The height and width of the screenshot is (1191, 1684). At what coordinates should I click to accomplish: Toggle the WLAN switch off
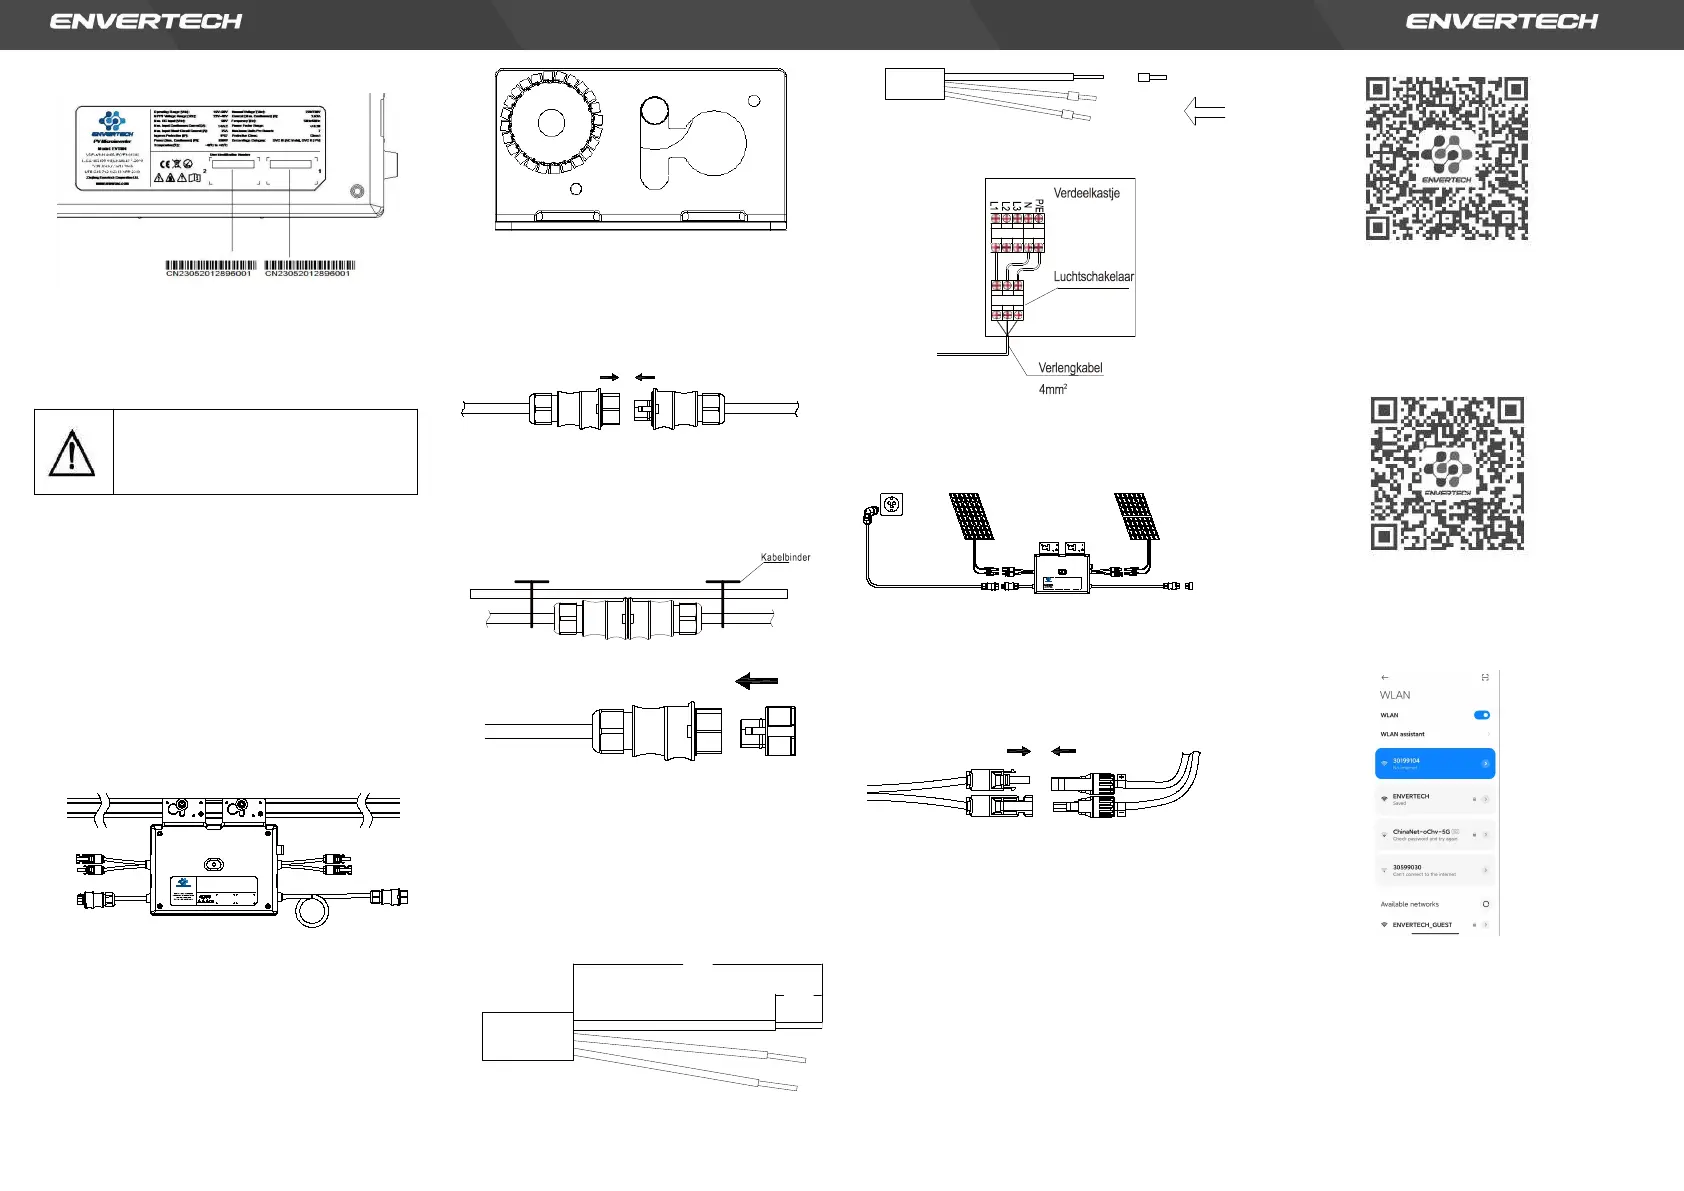point(1482,715)
